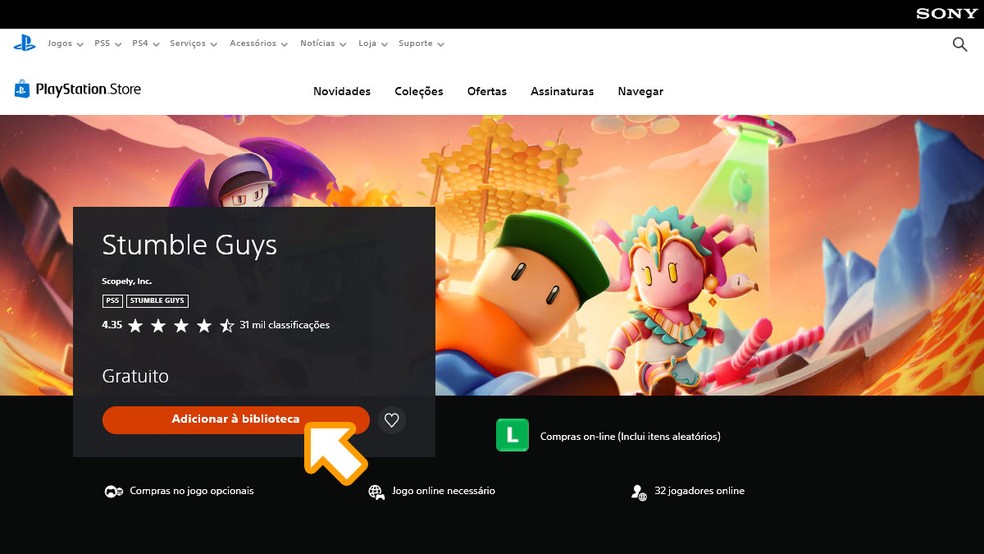Open the 31 mil classificações ratings link
984x554 pixels.
(x=284, y=325)
